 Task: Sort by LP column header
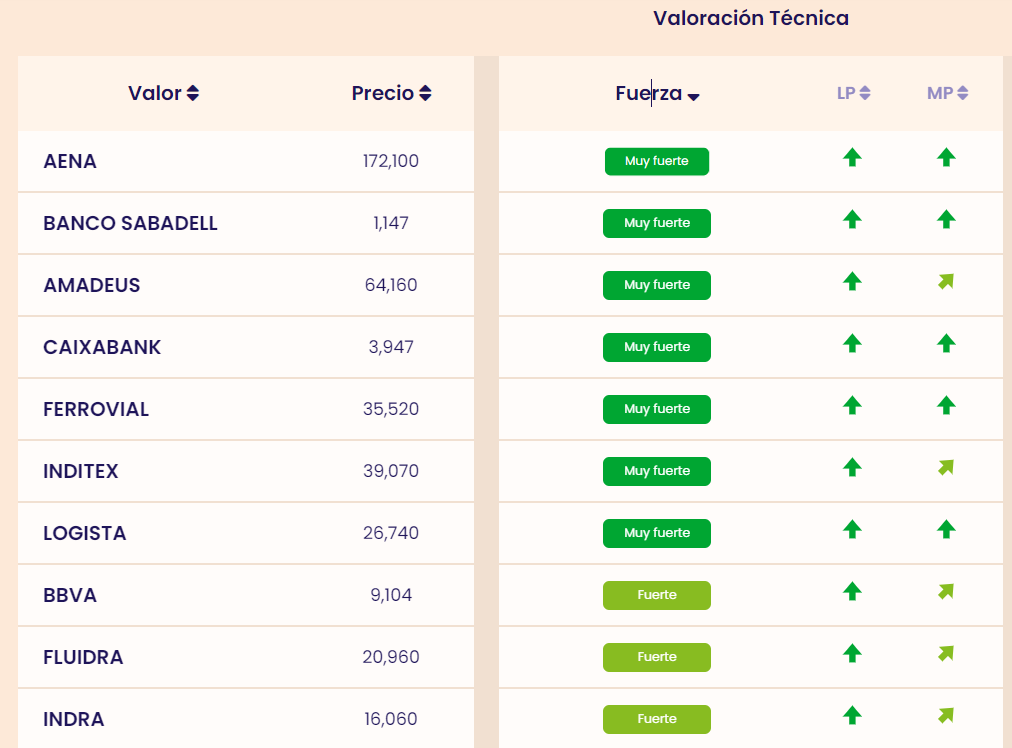tap(853, 93)
